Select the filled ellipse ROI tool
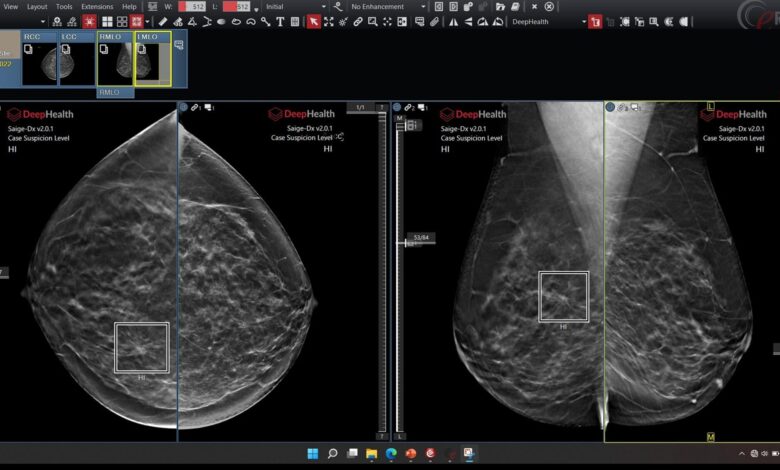The width and height of the screenshot is (780, 470). 221,21
